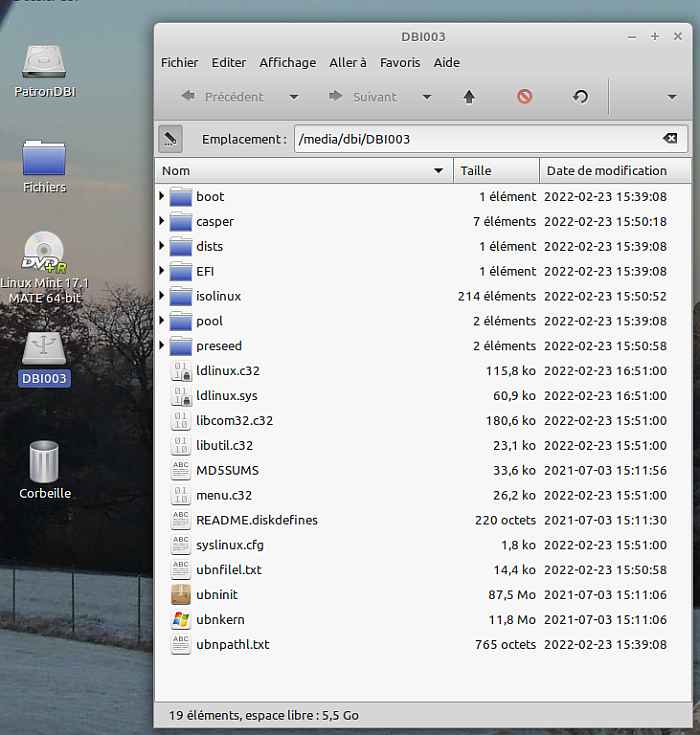700x735 pixels.
Task: Click the red stop loading icon
Action: [524, 97]
